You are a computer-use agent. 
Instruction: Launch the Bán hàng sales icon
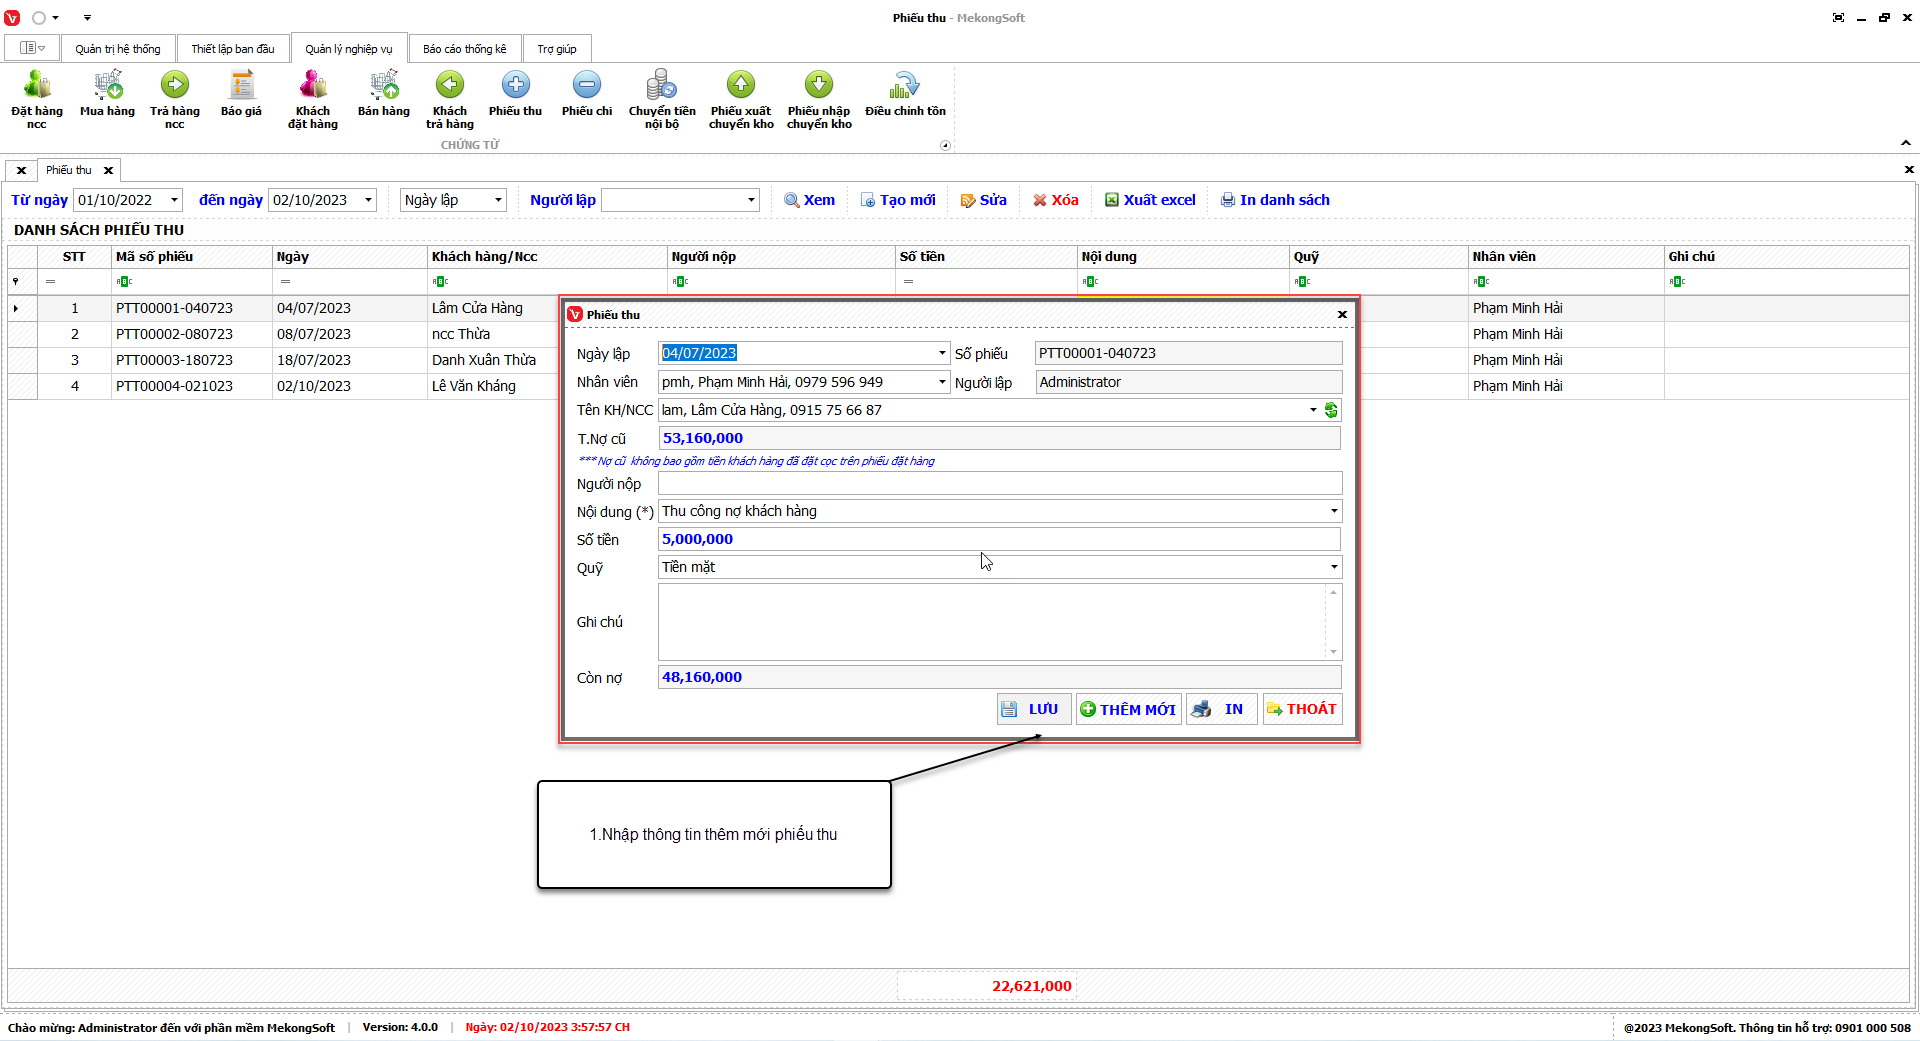point(384,93)
